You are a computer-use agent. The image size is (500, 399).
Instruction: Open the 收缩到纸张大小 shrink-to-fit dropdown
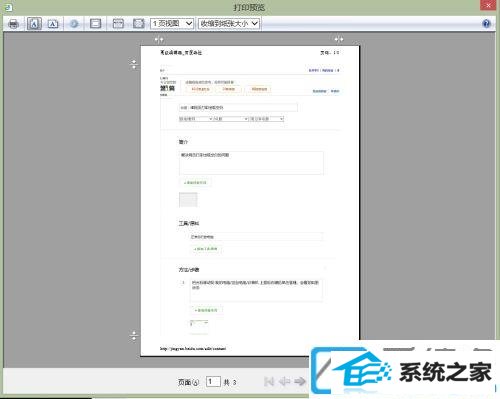pyautogui.click(x=229, y=24)
